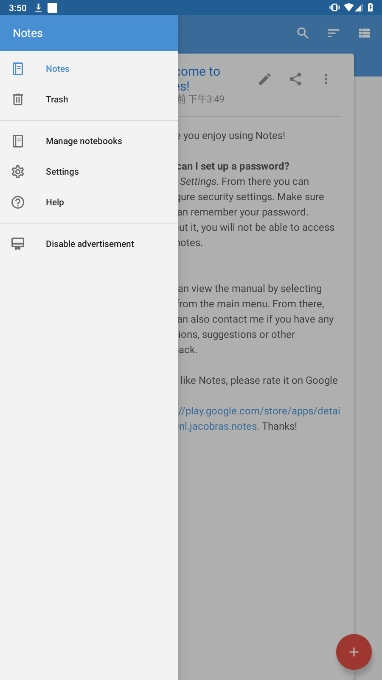The image size is (382, 680).
Task: Open Manage notebooks
Action: 89,141
